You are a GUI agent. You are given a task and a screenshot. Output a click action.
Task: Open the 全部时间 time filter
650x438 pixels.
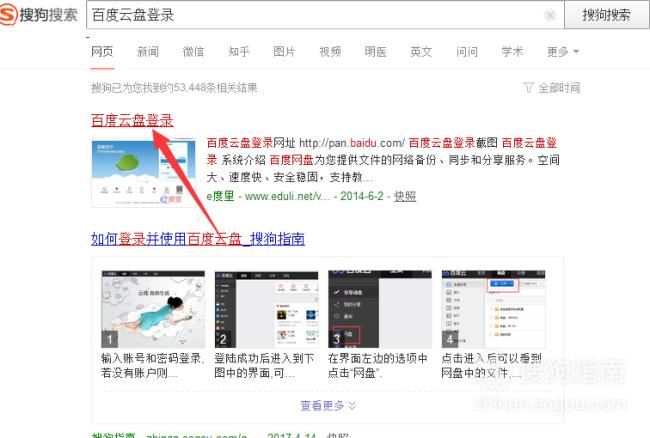(552, 88)
